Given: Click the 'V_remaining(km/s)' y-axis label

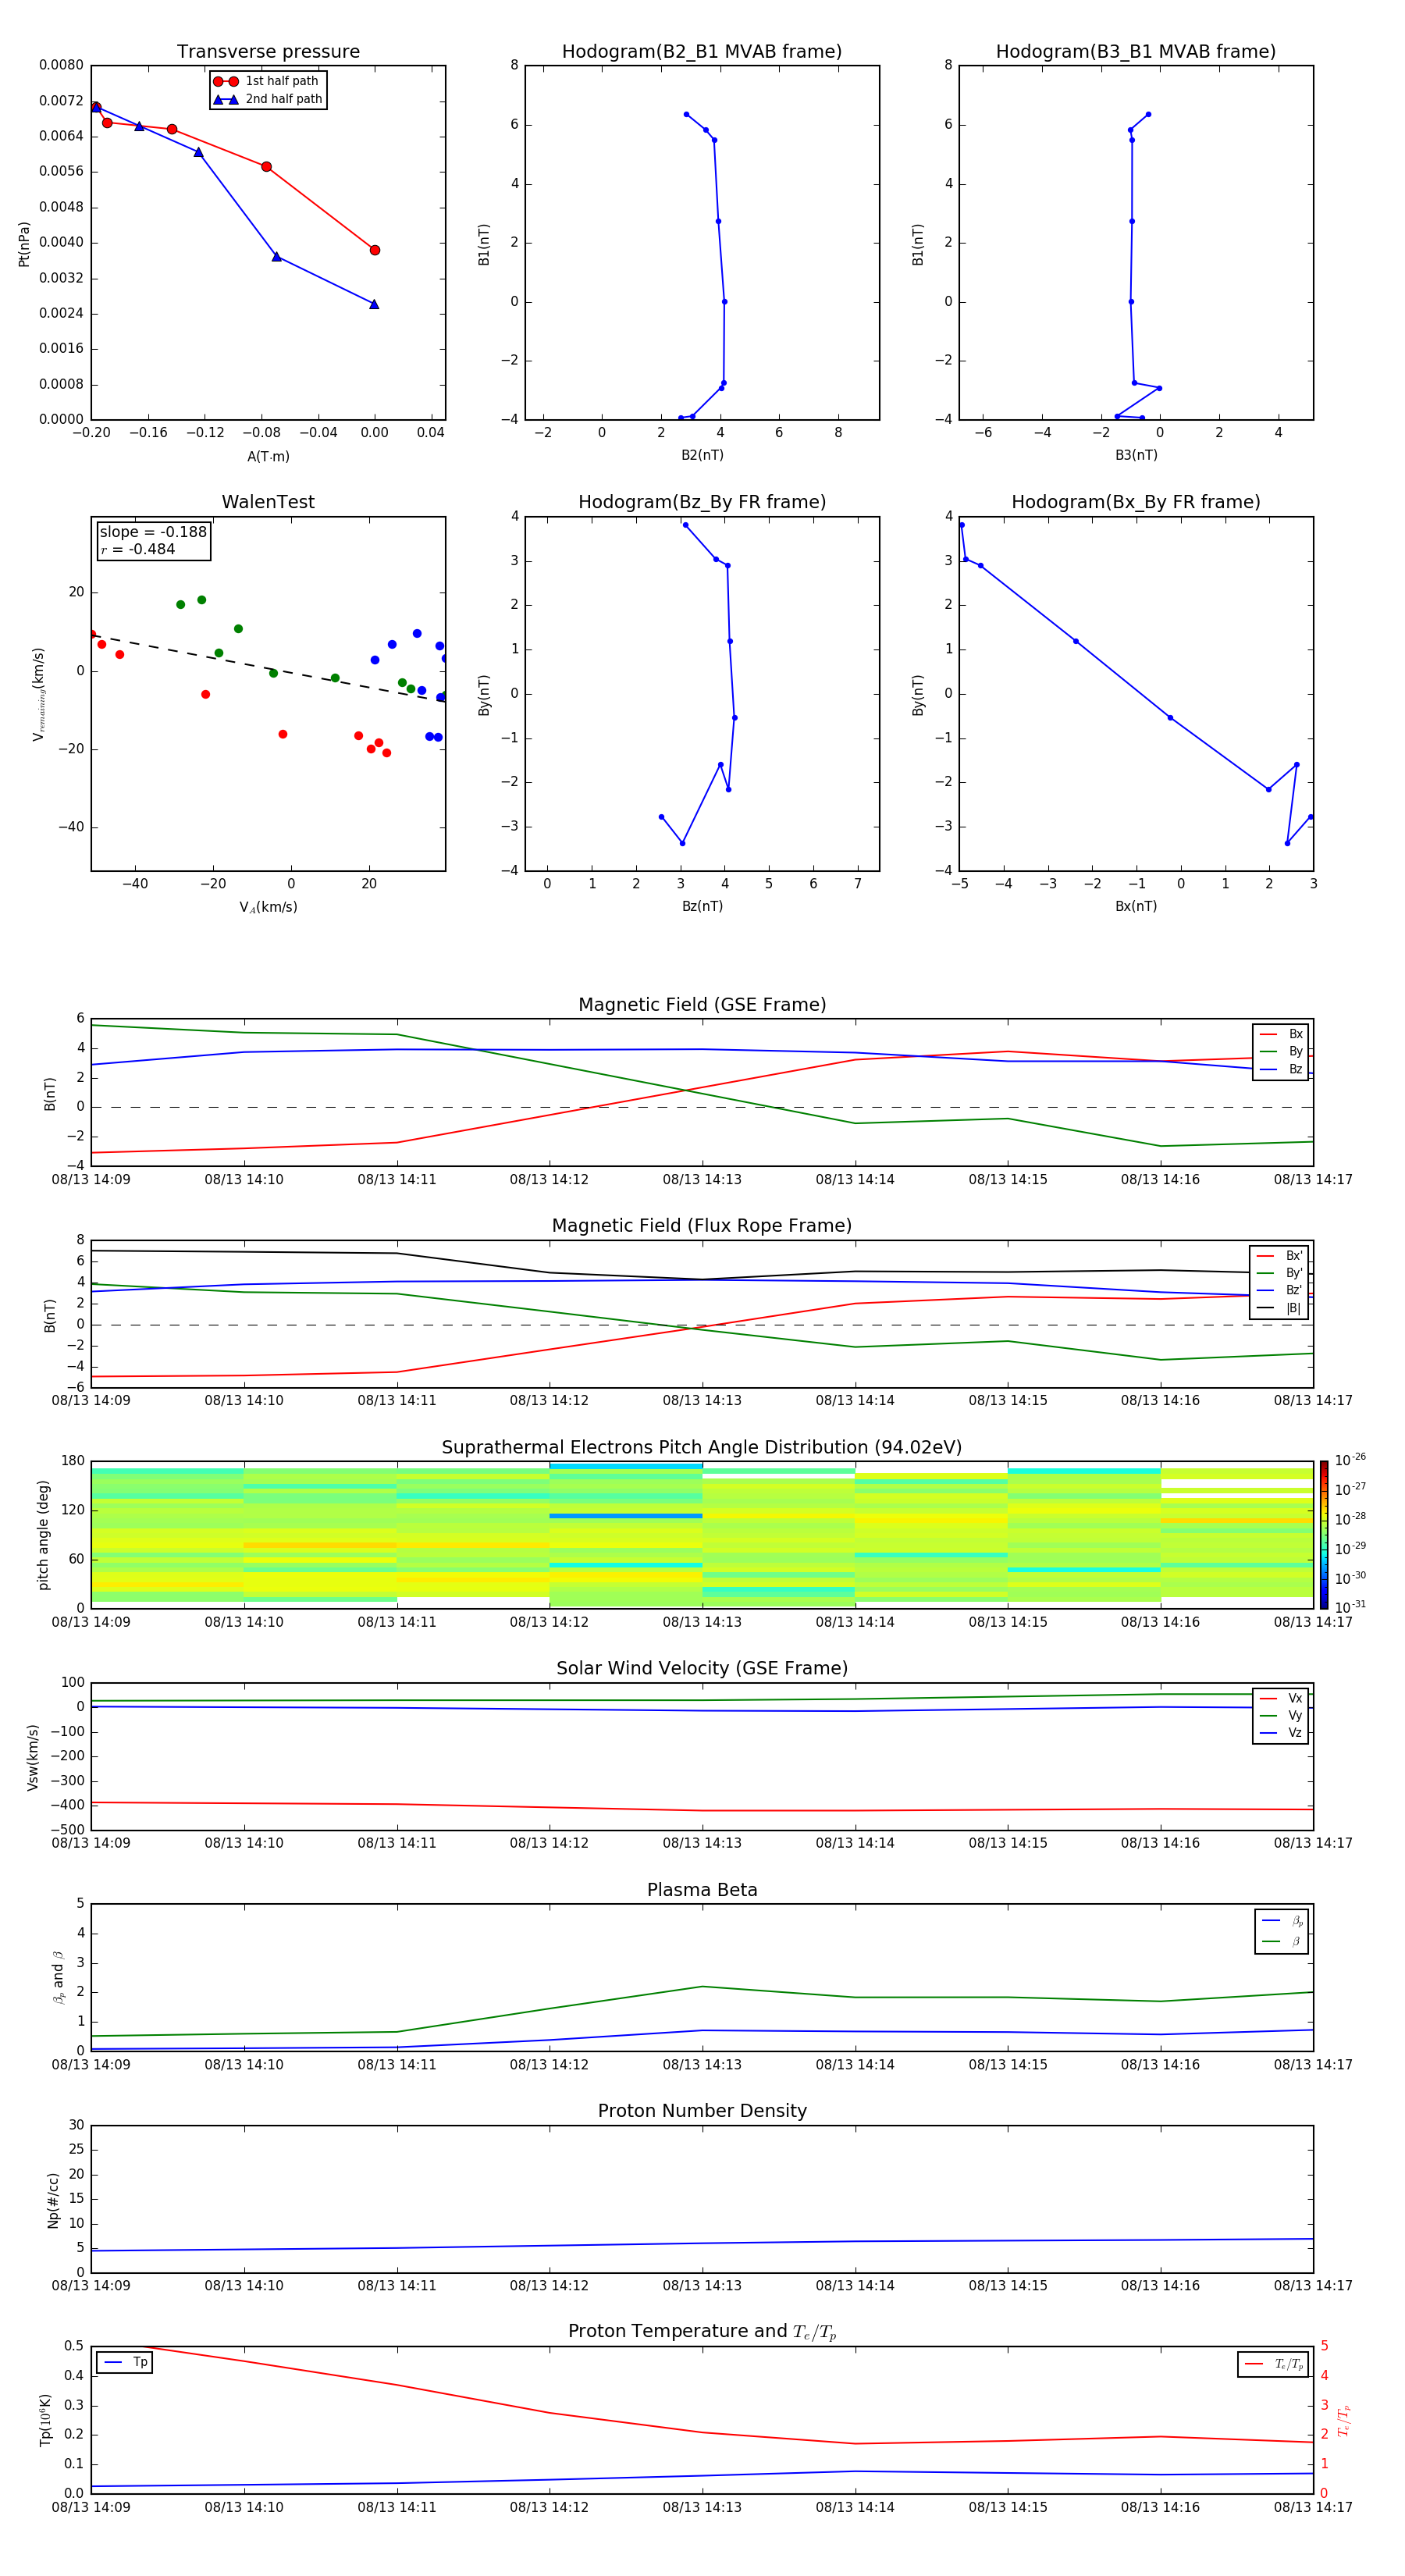Looking at the screenshot, I should coord(39,694).
